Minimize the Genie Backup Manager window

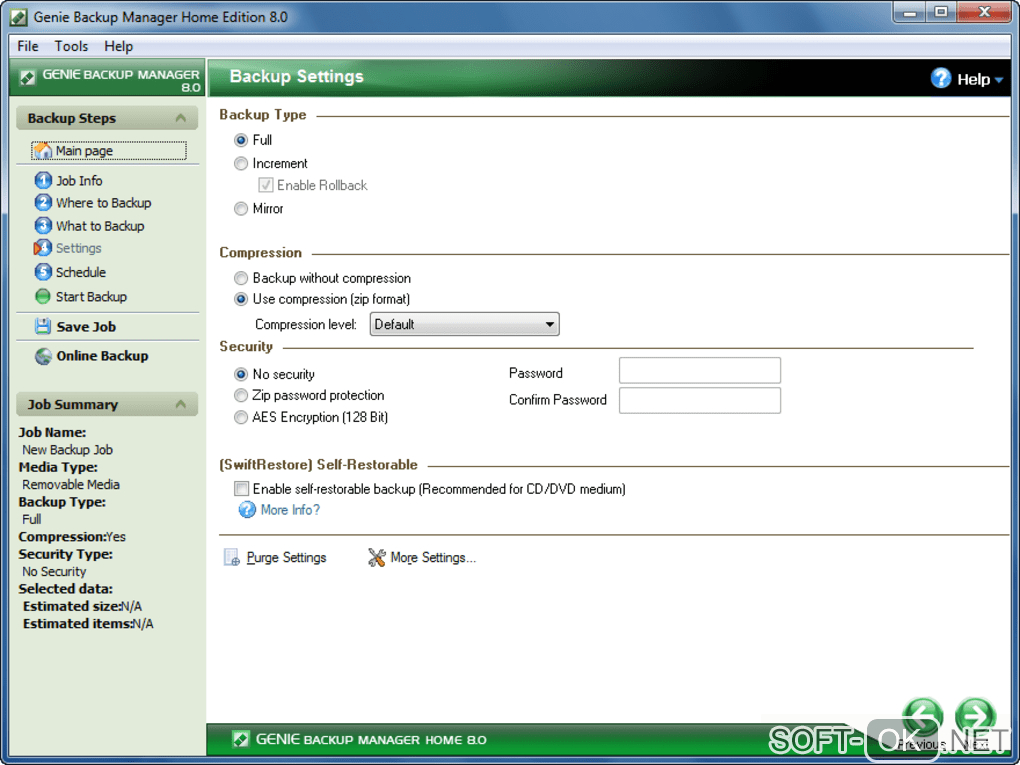click(909, 12)
